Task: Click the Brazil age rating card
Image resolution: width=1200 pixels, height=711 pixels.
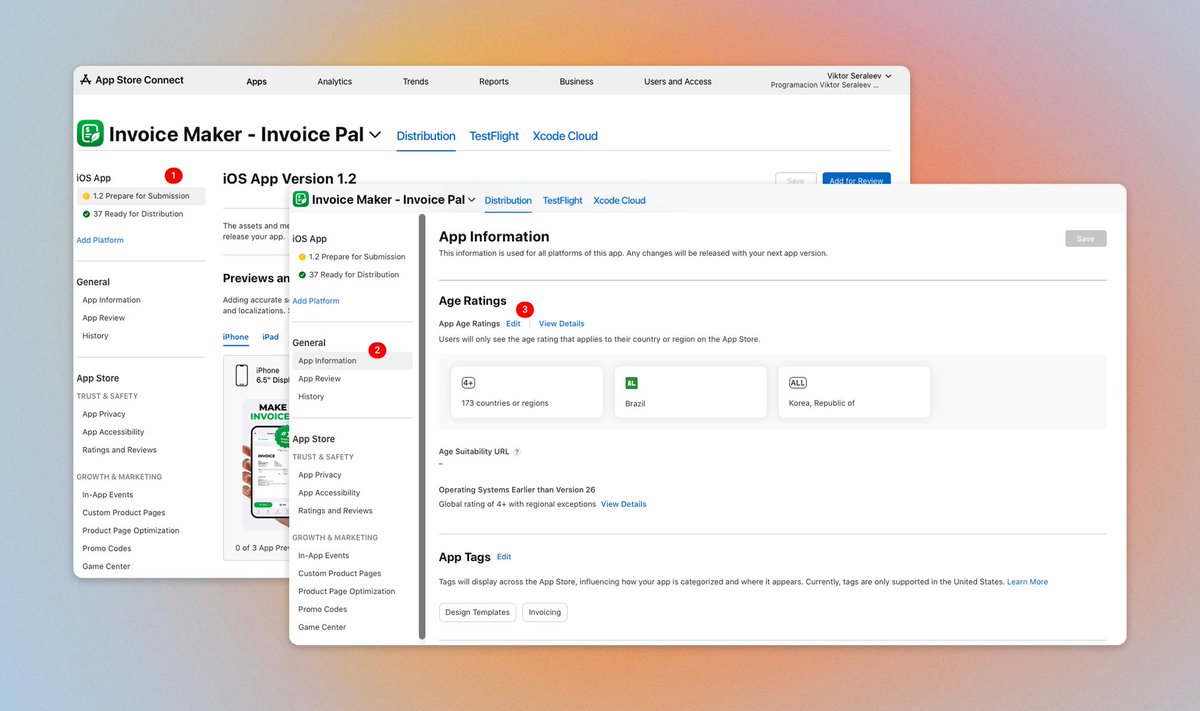Action: pos(691,392)
